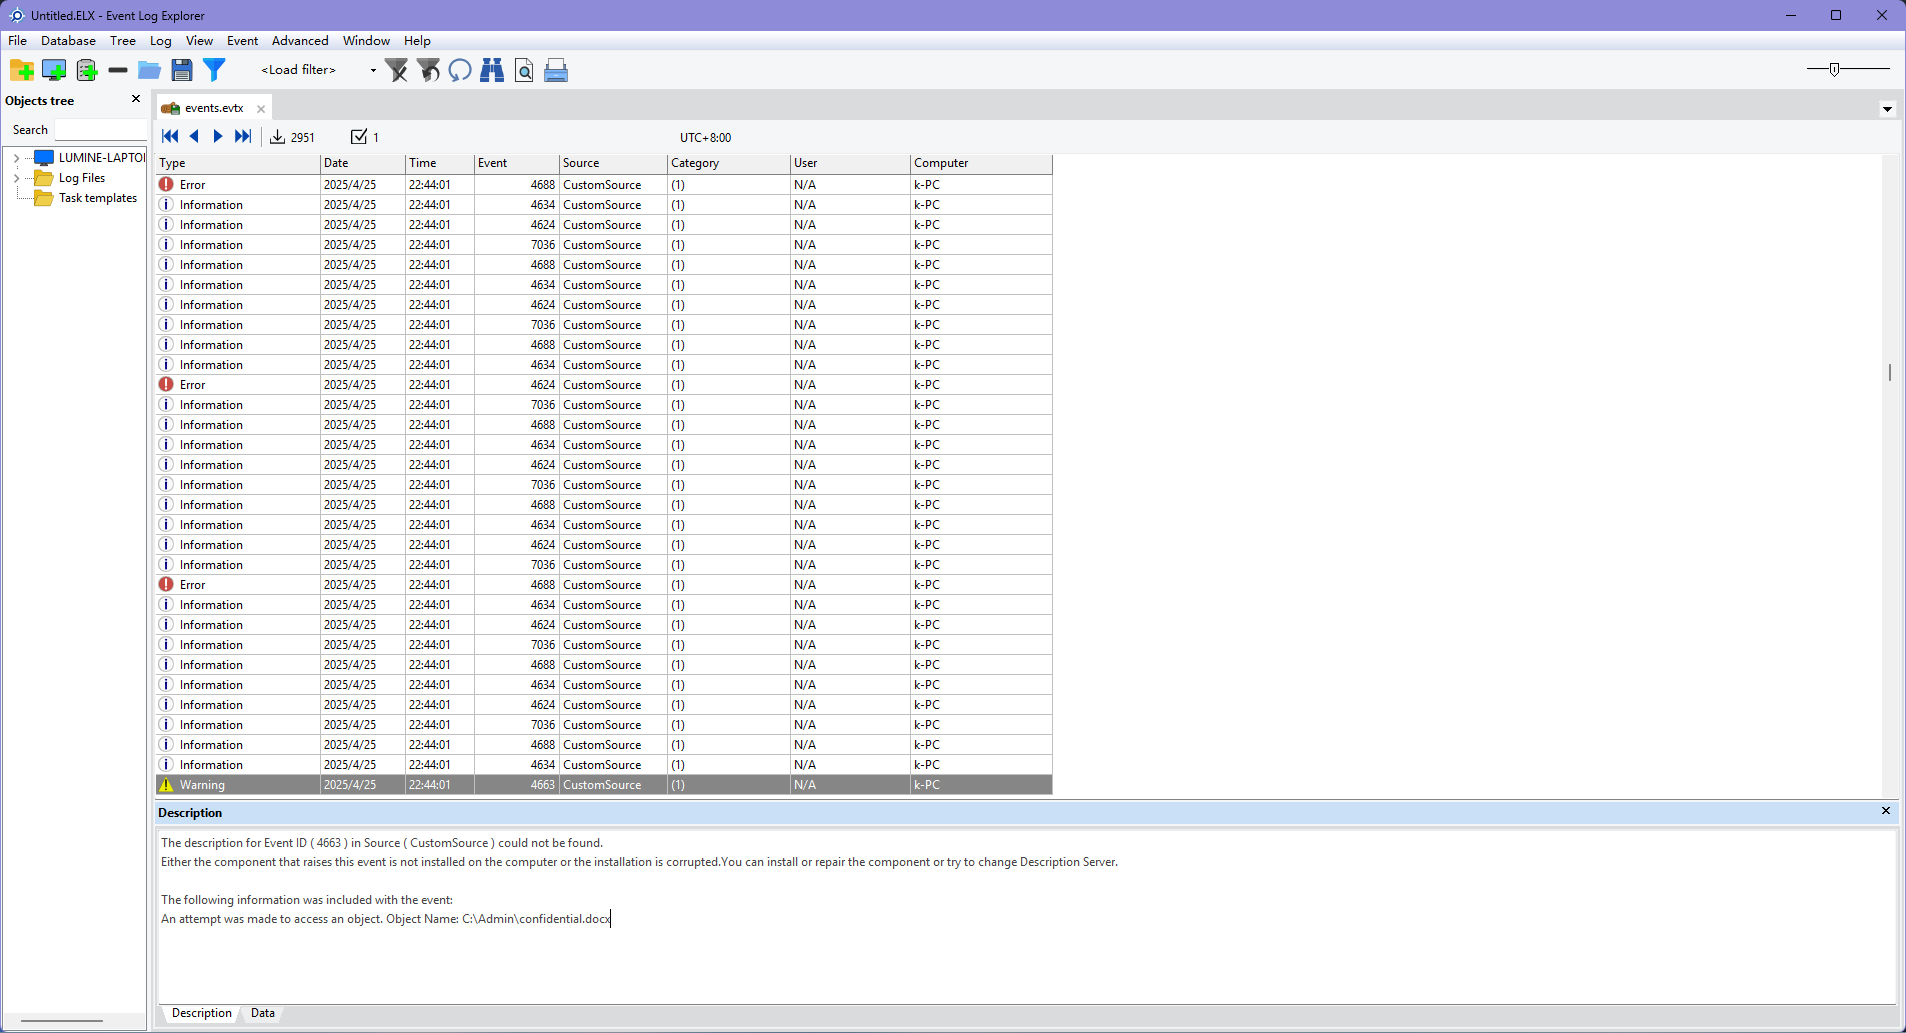Switch to the Data tab
Screen dimensions: 1906x1033
(263, 1013)
